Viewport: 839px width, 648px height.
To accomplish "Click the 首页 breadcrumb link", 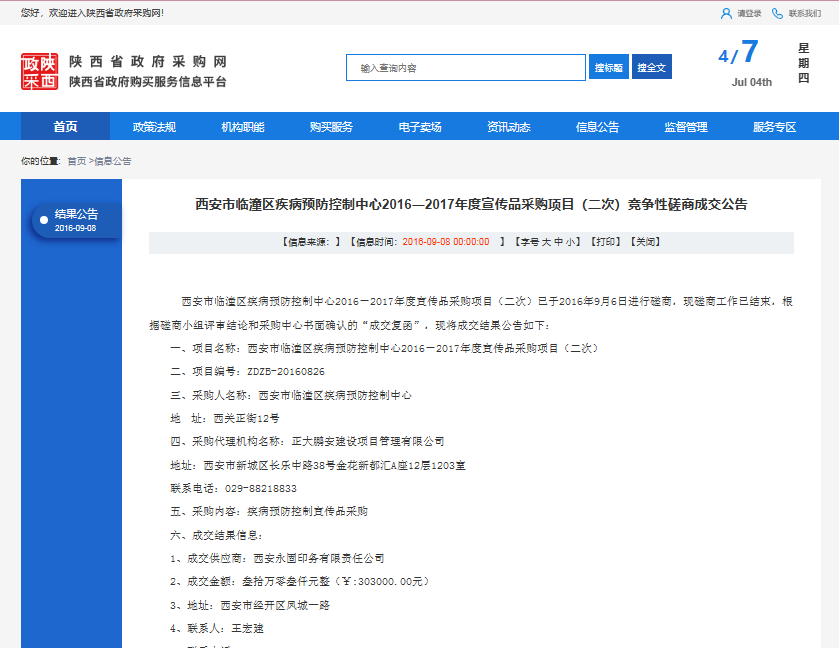I will 77,161.
